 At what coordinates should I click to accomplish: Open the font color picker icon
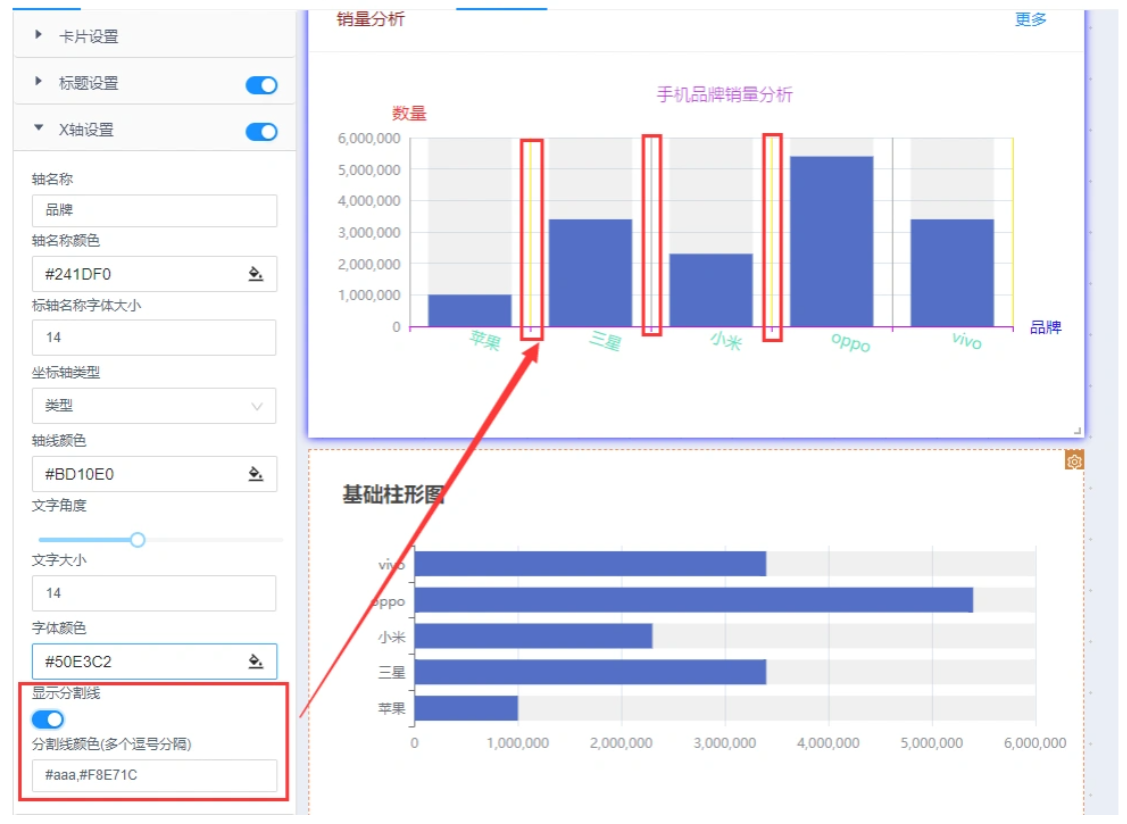pos(255,661)
